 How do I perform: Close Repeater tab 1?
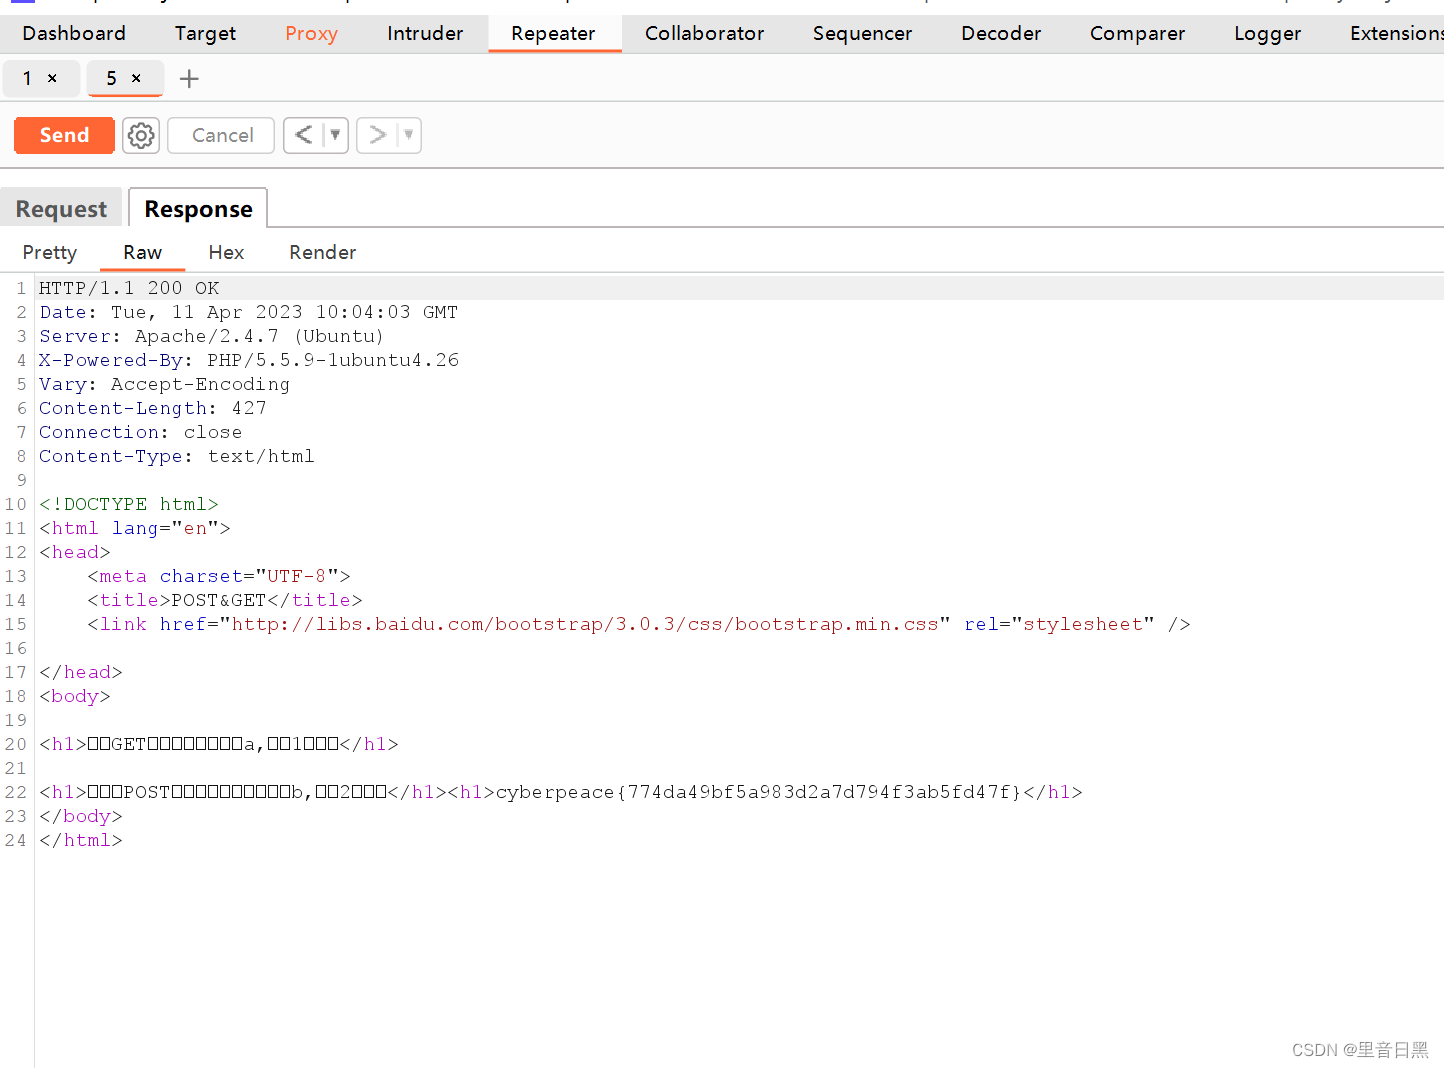[x=52, y=78]
